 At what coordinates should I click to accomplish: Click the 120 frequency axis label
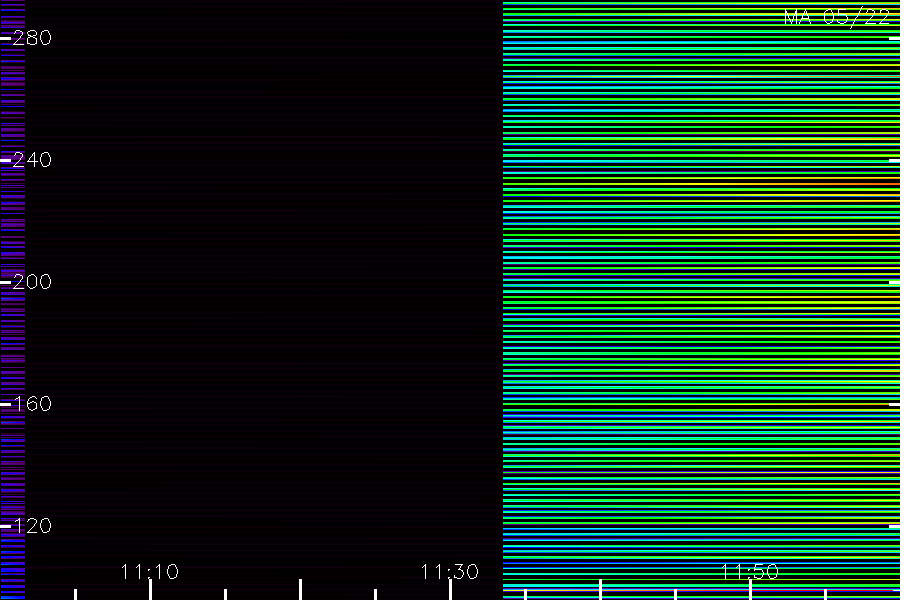click(32, 526)
